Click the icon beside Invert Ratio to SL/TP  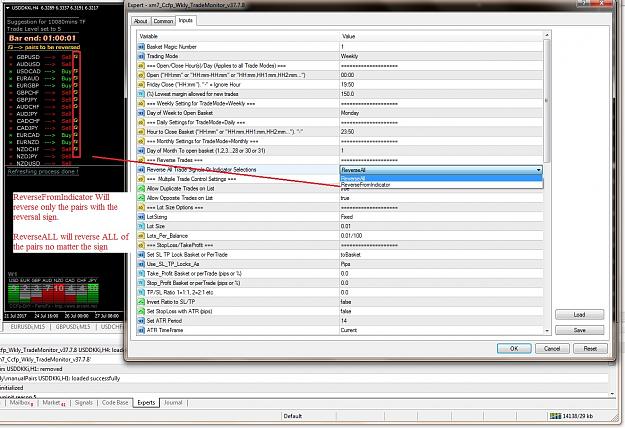pos(141,302)
